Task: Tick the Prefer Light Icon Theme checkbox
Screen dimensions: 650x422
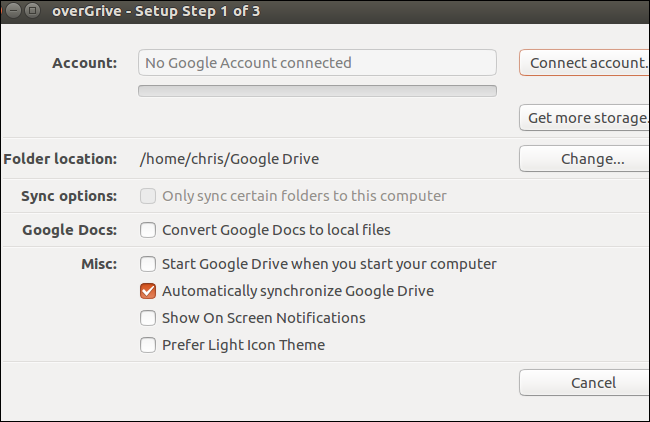Action: point(148,345)
